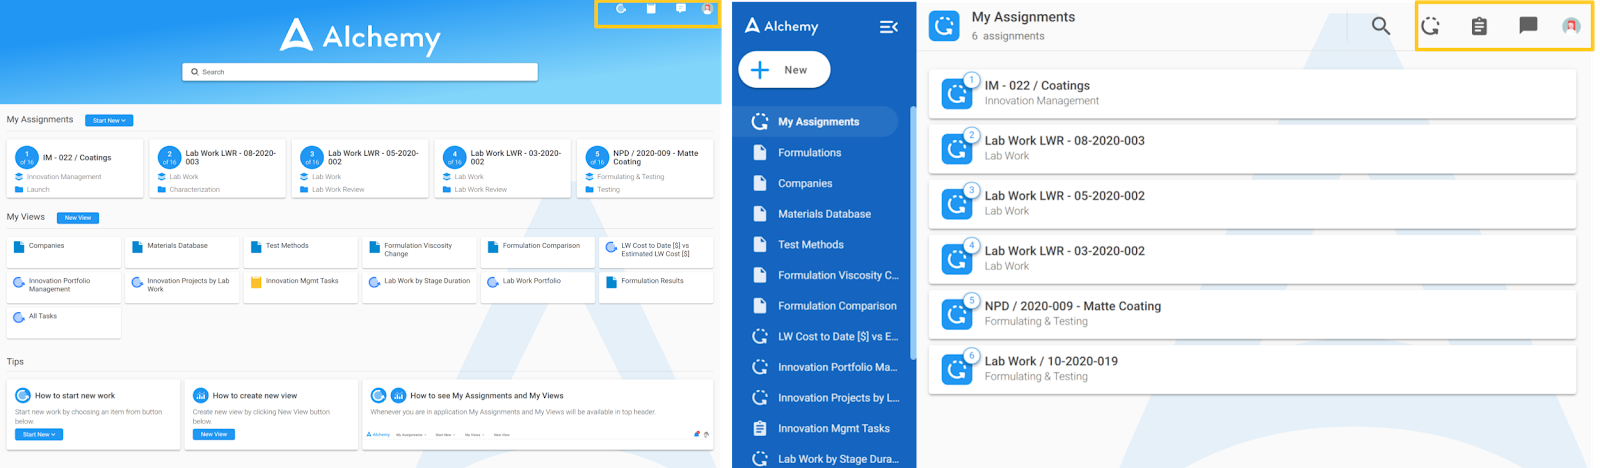Open Lab Work LWR - 05-2020-002 dashboard card

361,168
